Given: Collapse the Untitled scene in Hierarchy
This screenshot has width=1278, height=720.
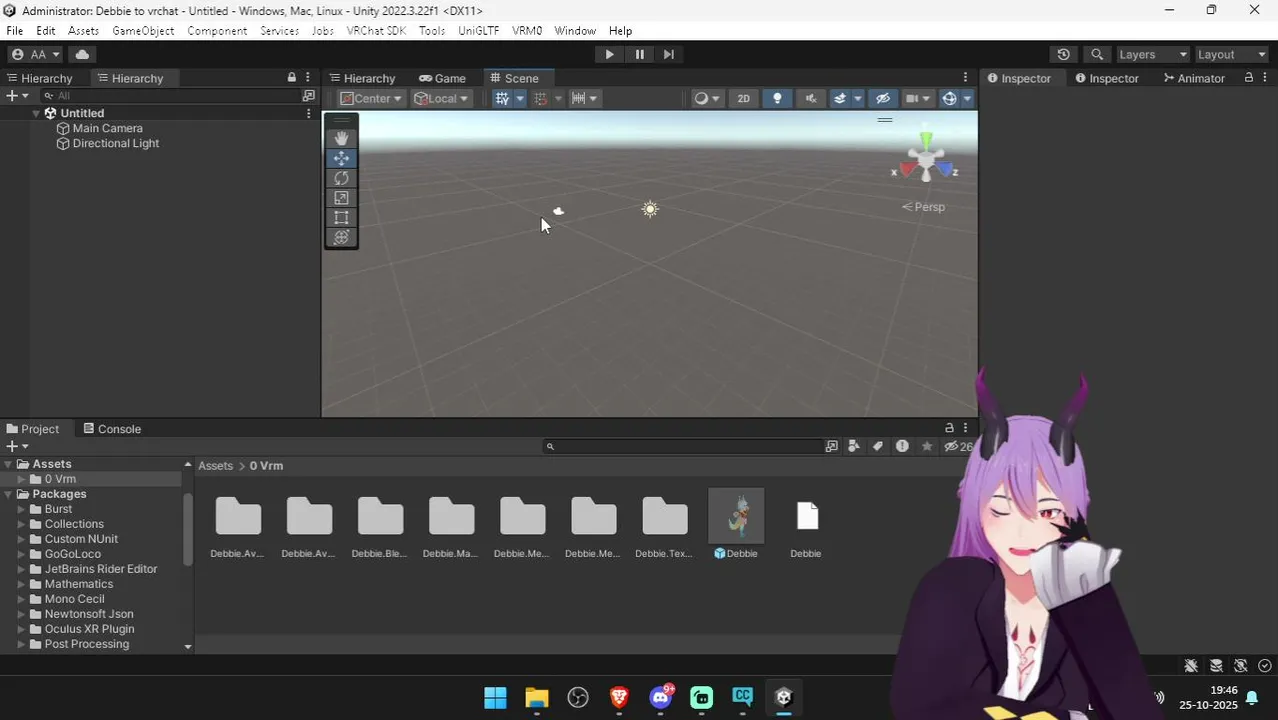Looking at the screenshot, I should (36, 113).
